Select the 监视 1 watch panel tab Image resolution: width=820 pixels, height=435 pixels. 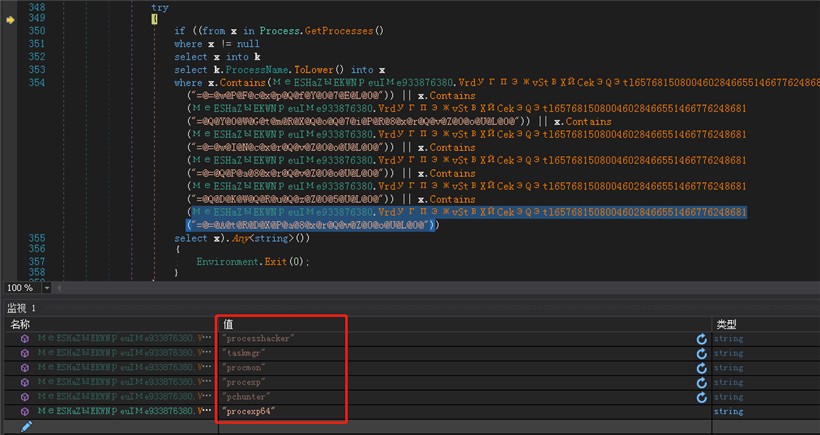click(21, 308)
